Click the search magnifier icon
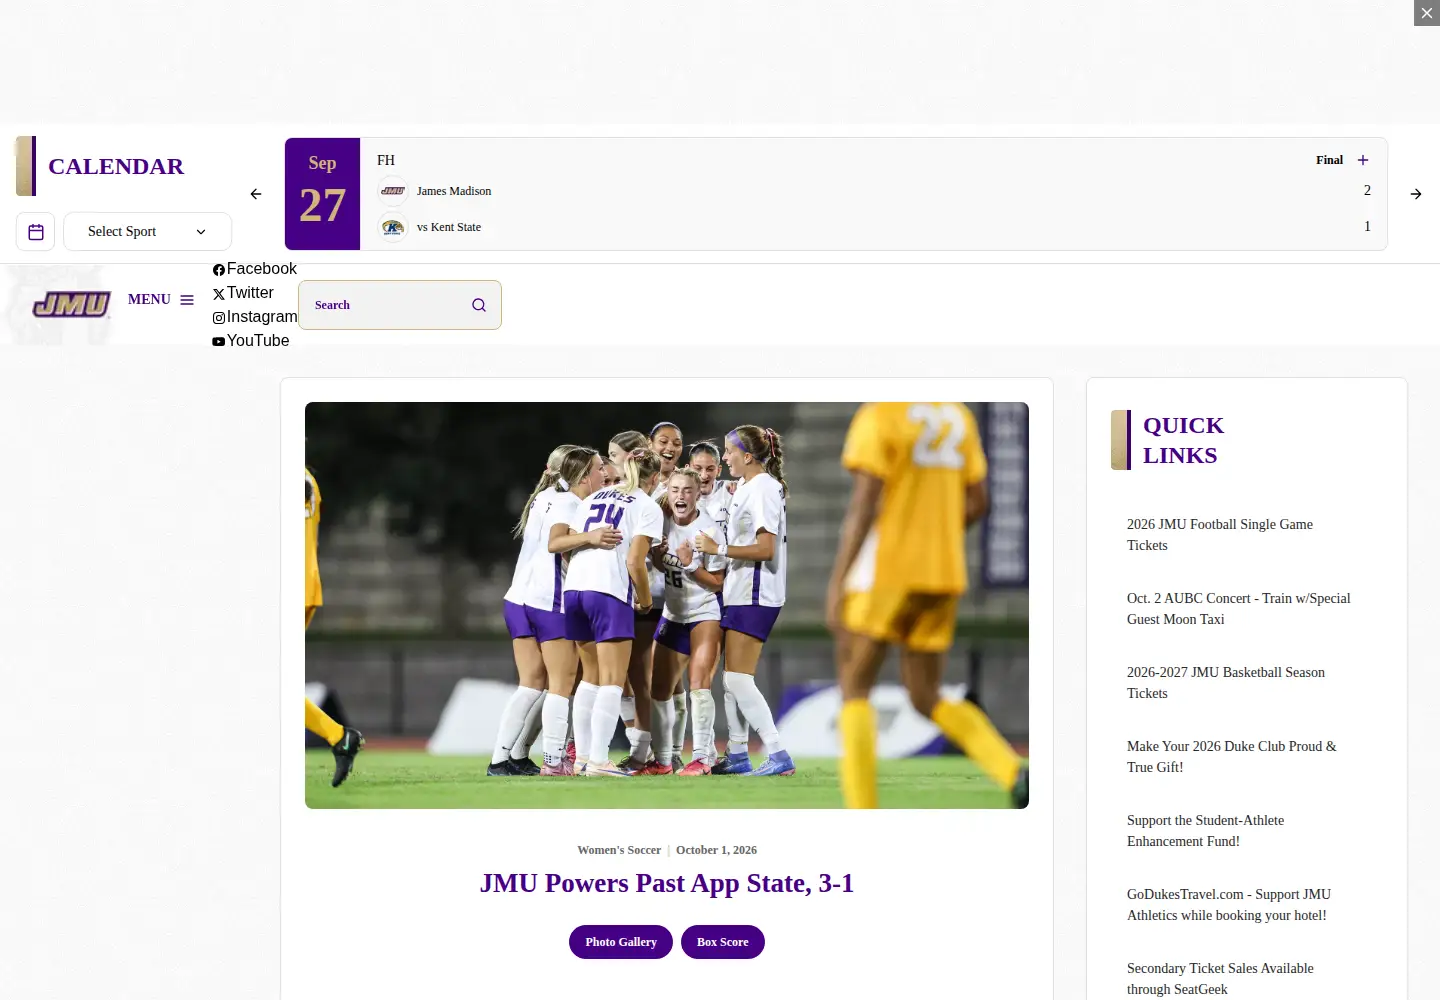The height and width of the screenshot is (1000, 1440). pos(479,305)
